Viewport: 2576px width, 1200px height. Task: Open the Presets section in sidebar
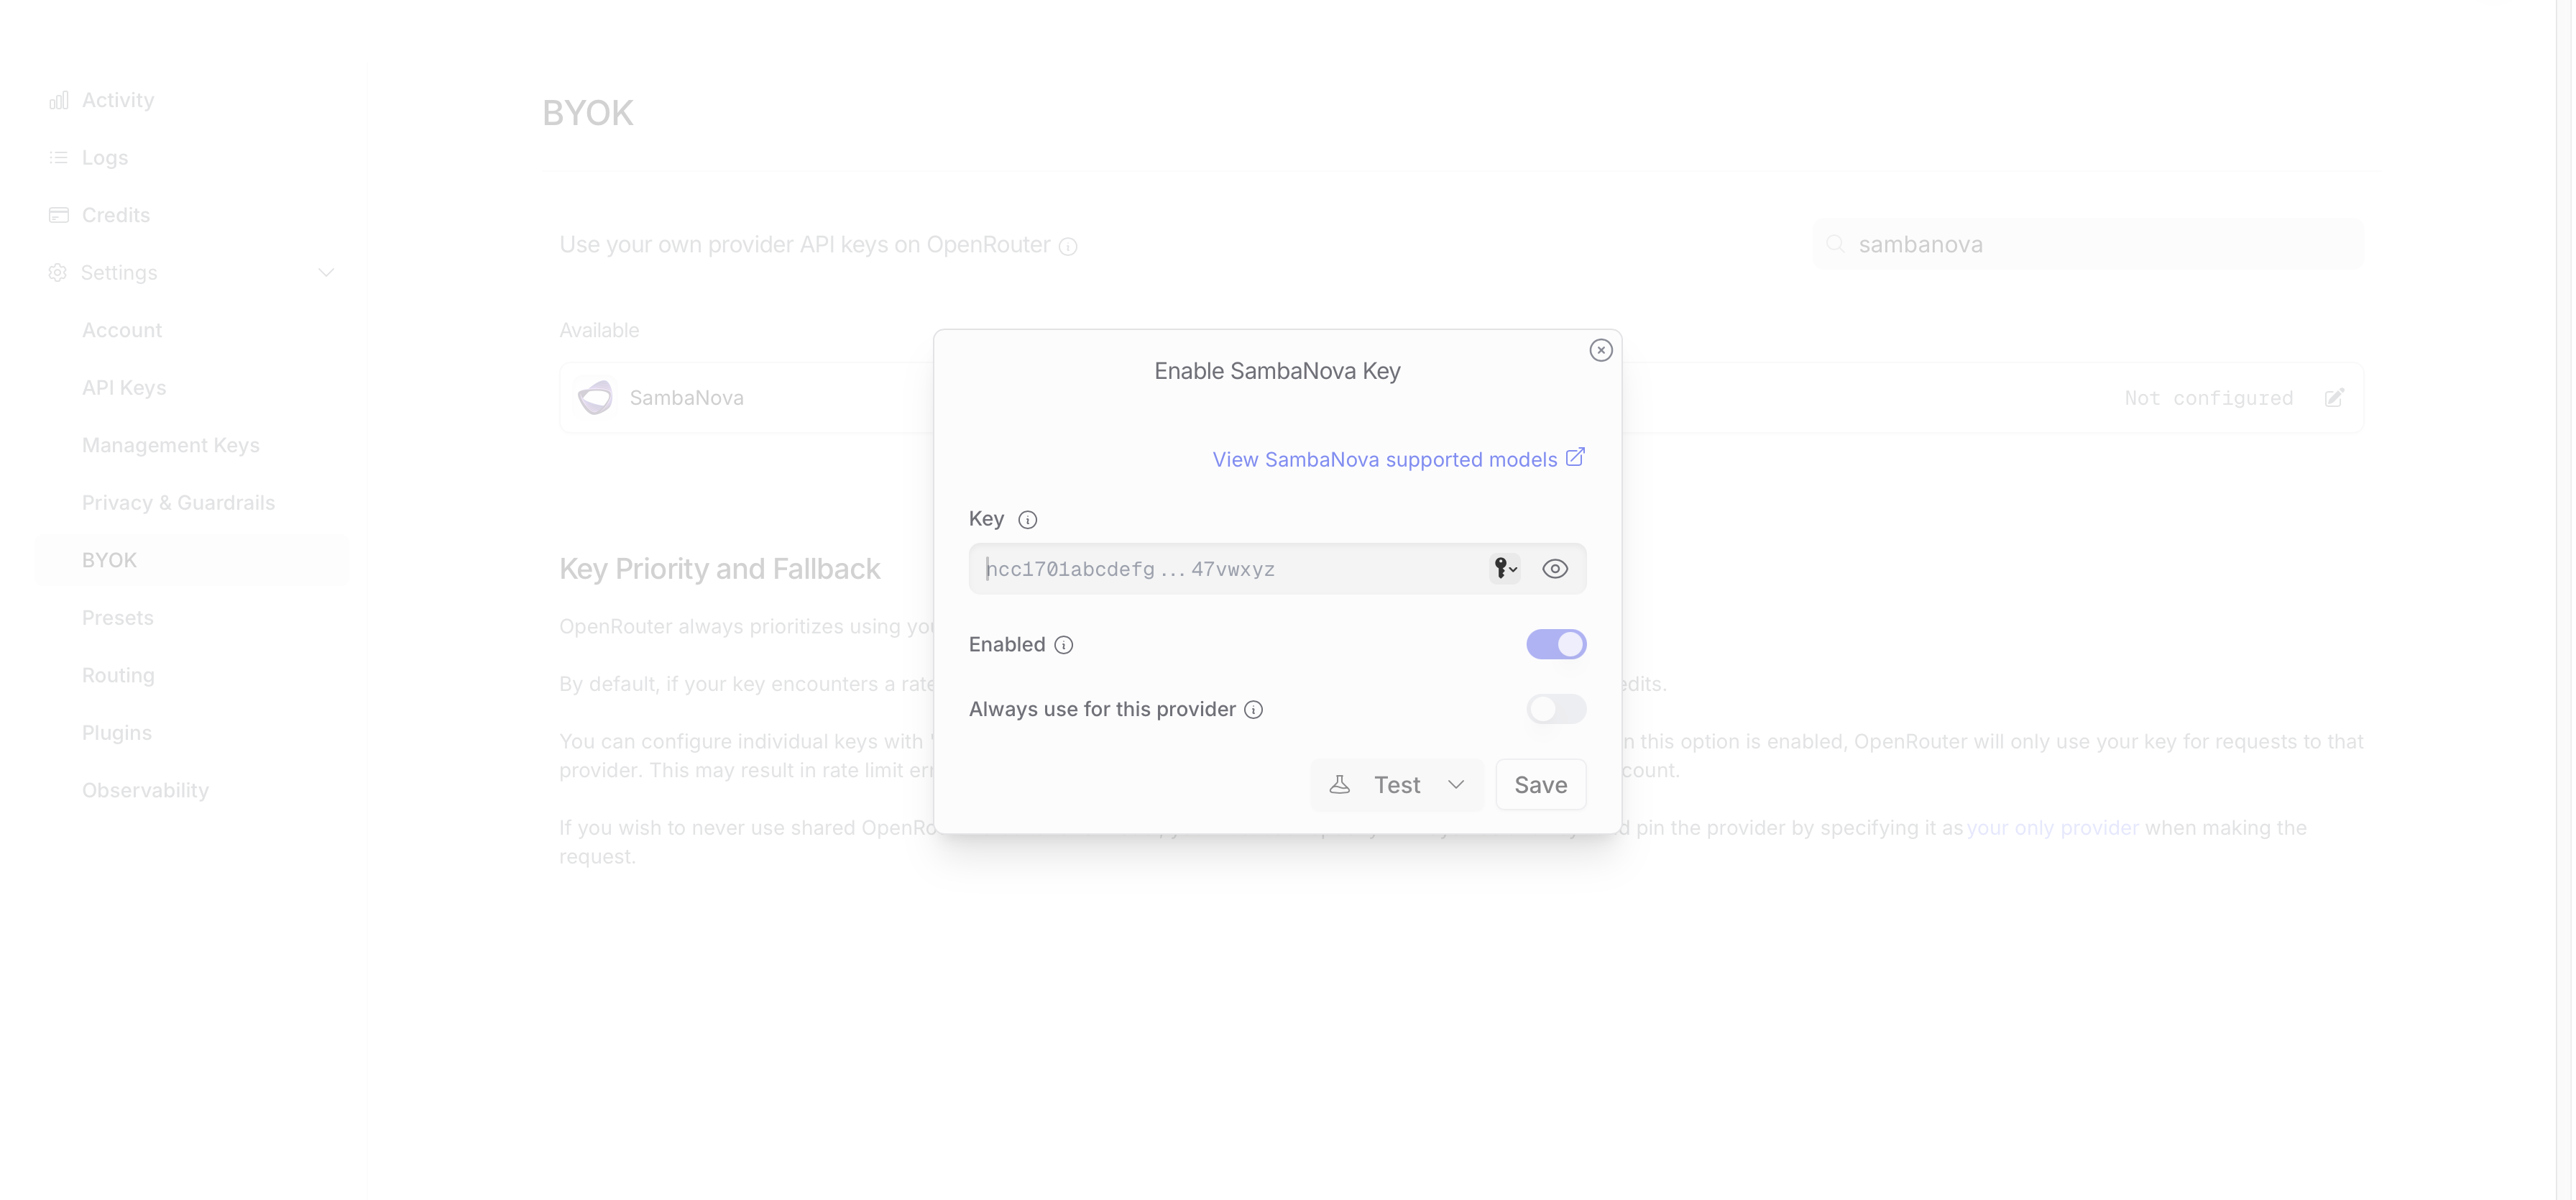(x=117, y=617)
